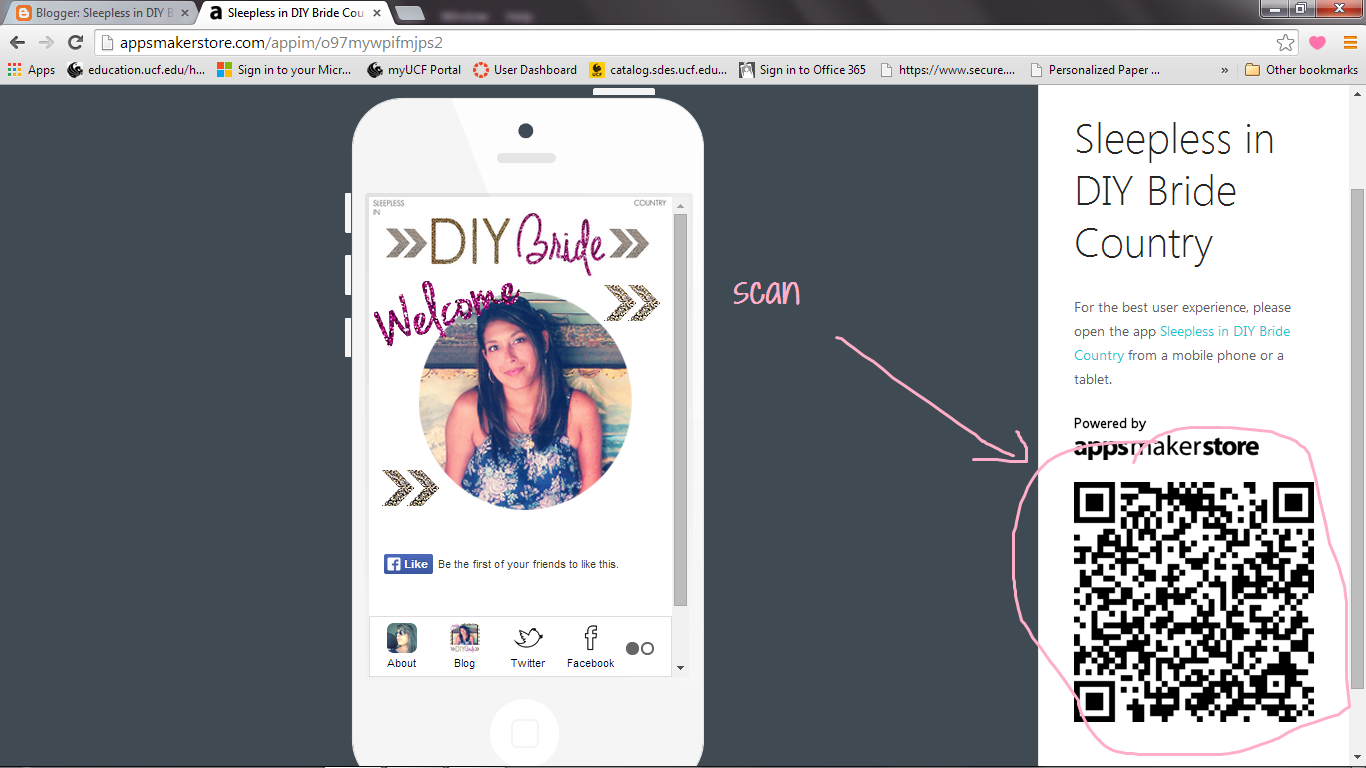Bookmark this page with the star icon

(1286, 42)
